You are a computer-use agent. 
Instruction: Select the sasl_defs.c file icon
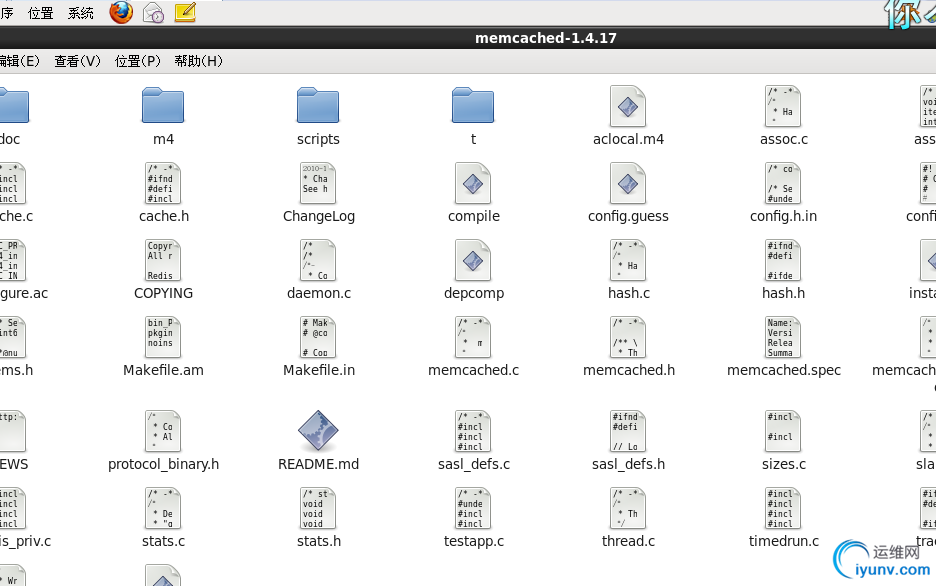[473, 431]
